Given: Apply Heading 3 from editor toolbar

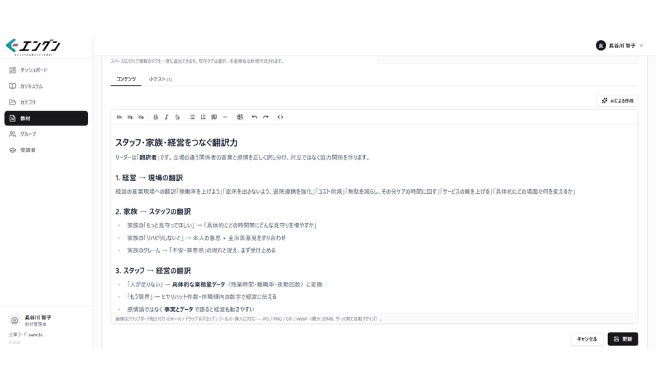Looking at the screenshot, I should [141, 117].
